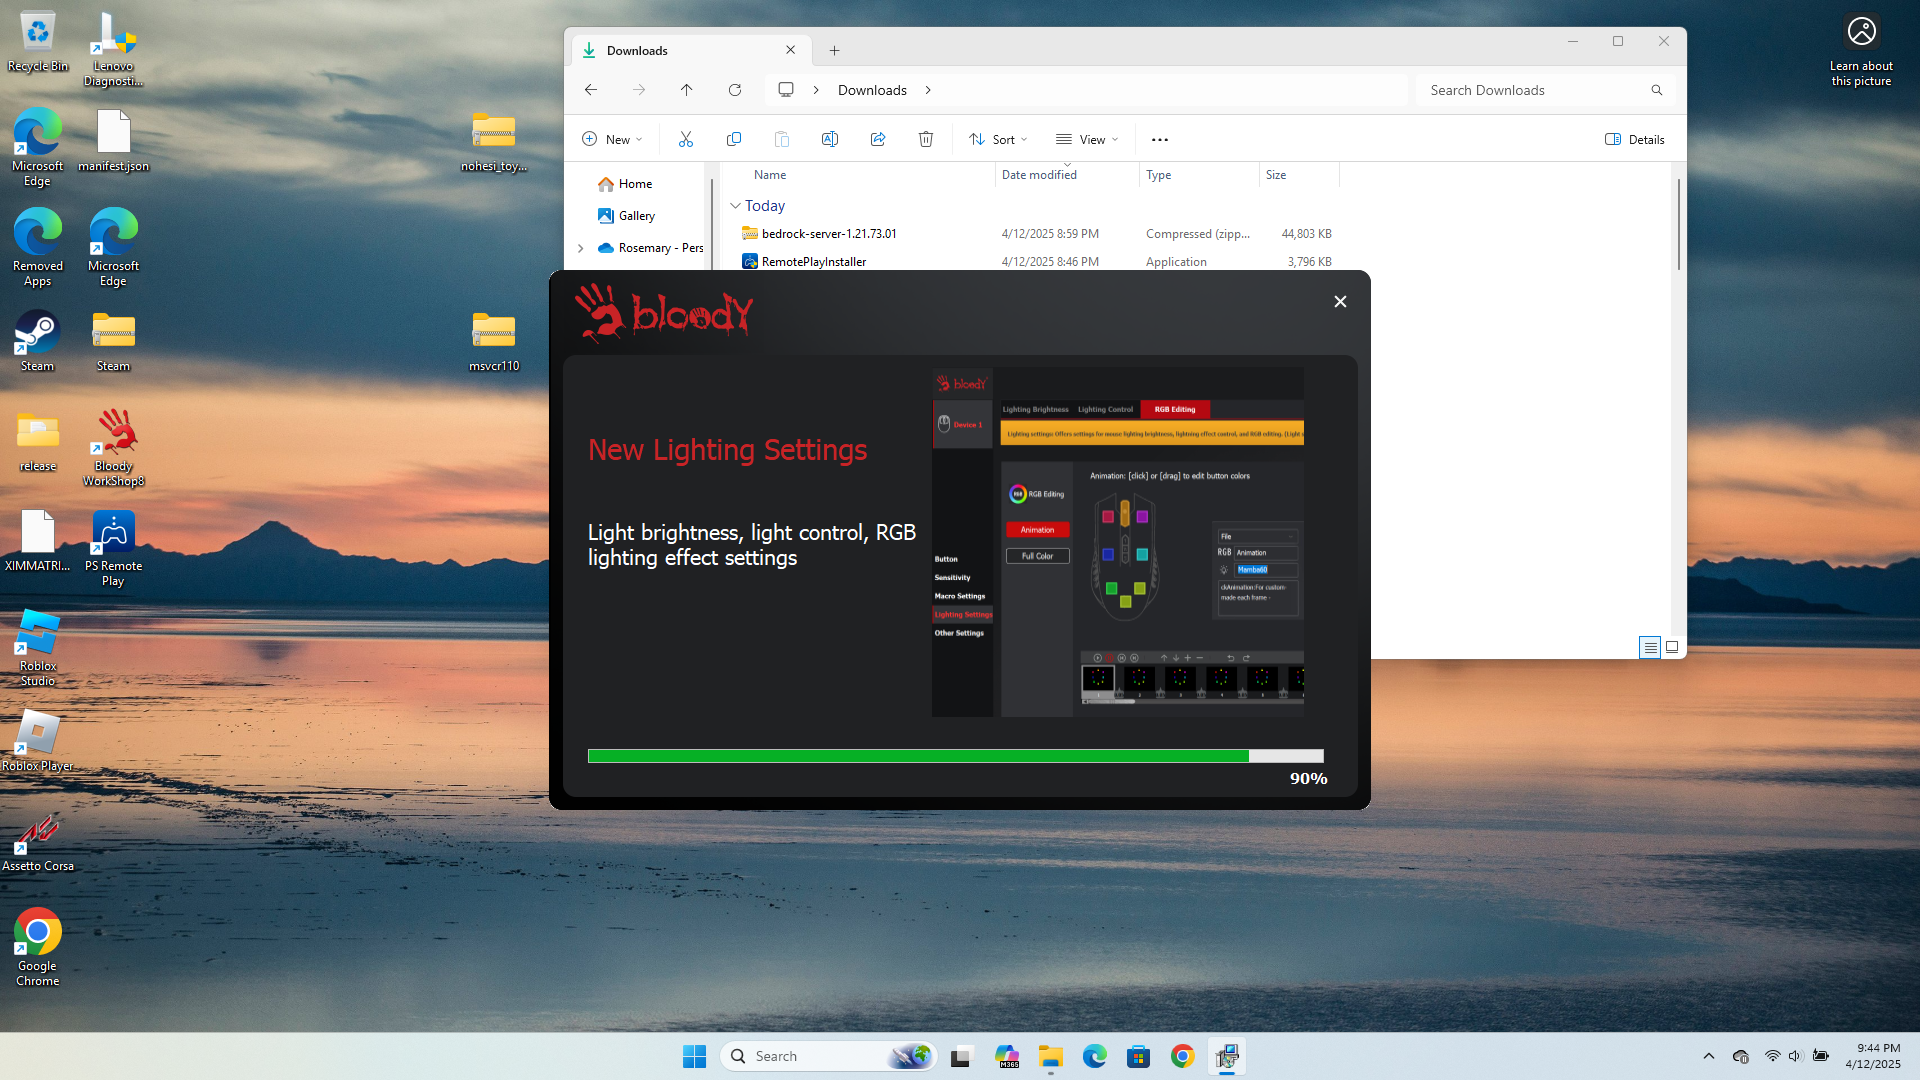Click the Learn about this picture icon

point(1861,49)
